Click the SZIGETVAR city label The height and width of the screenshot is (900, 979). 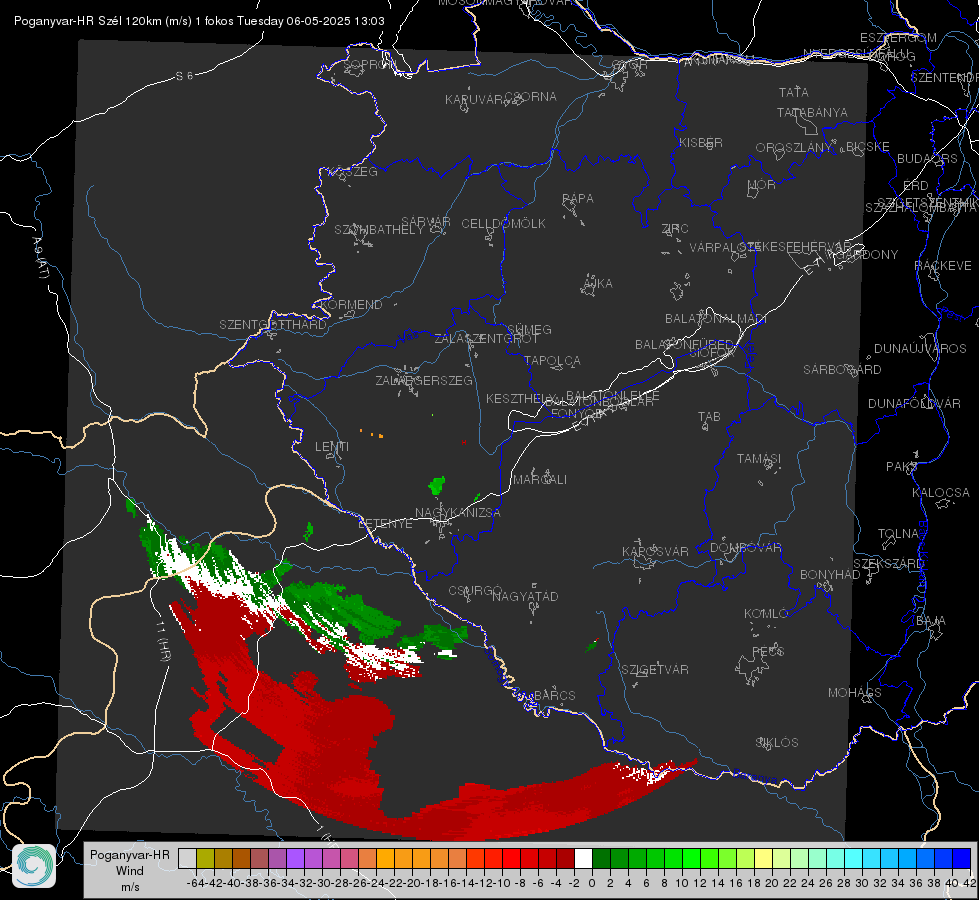[x=655, y=670]
